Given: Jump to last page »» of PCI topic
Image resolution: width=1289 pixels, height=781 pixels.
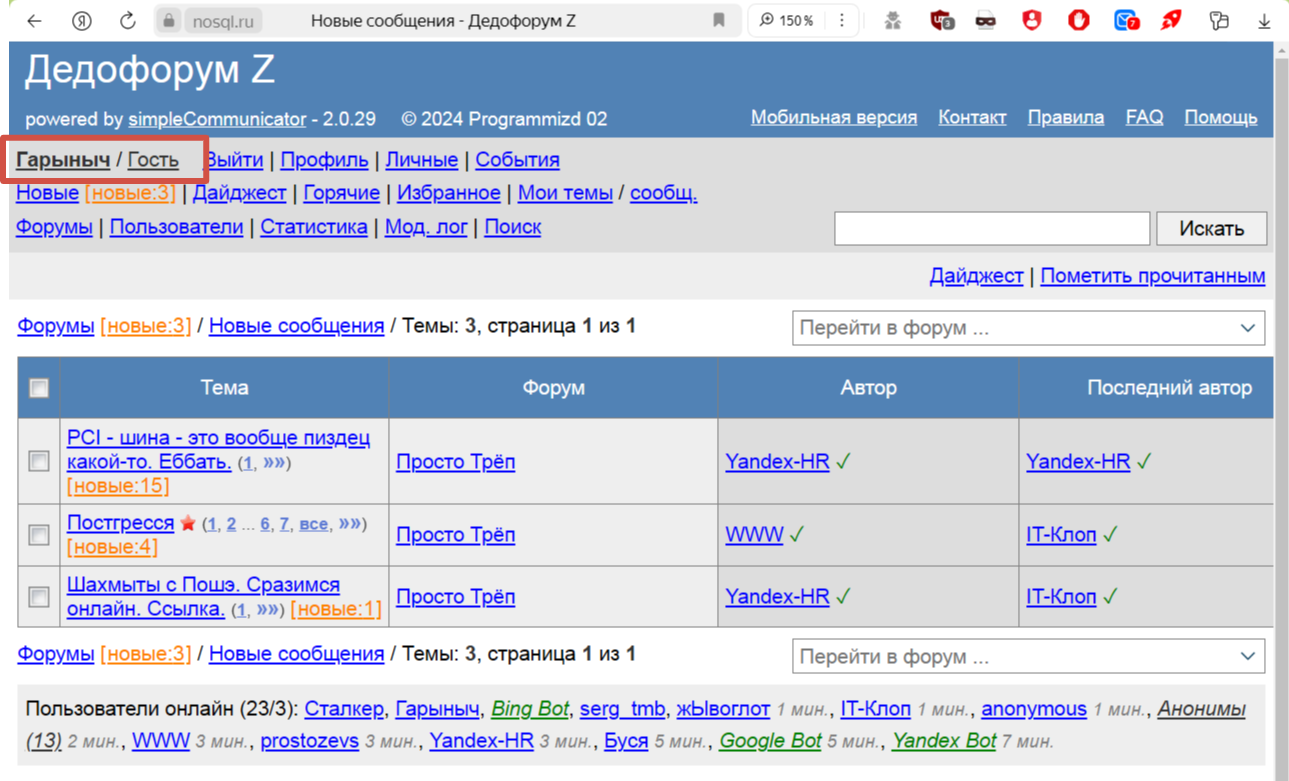Looking at the screenshot, I should pyautogui.click(x=274, y=463).
